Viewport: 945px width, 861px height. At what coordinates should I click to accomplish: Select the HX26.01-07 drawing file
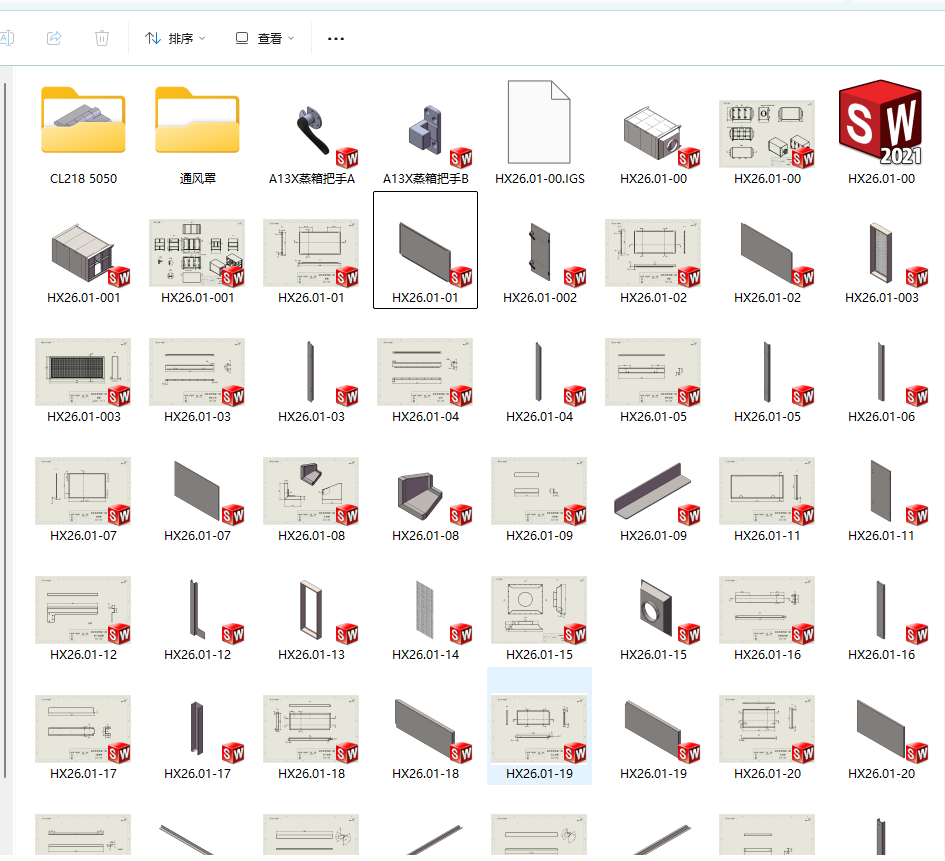coord(83,490)
